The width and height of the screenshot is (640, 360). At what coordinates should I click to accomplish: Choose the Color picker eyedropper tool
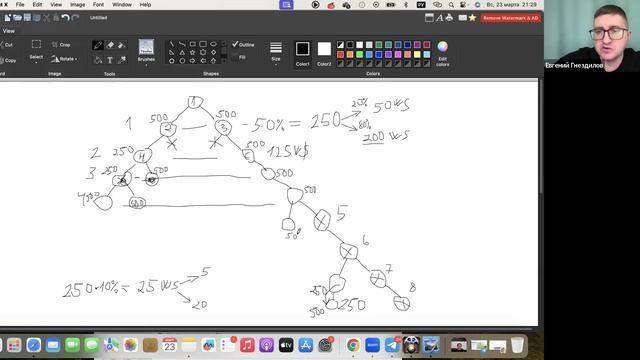[x=122, y=60]
